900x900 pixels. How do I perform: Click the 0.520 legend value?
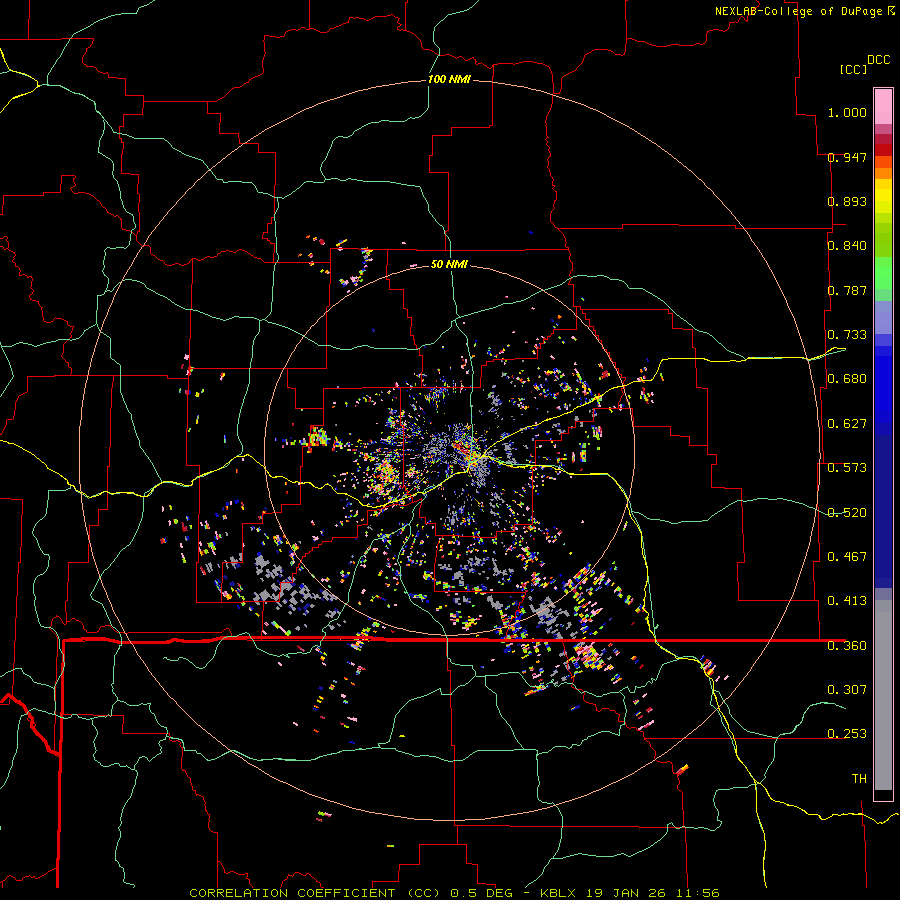coord(847,513)
